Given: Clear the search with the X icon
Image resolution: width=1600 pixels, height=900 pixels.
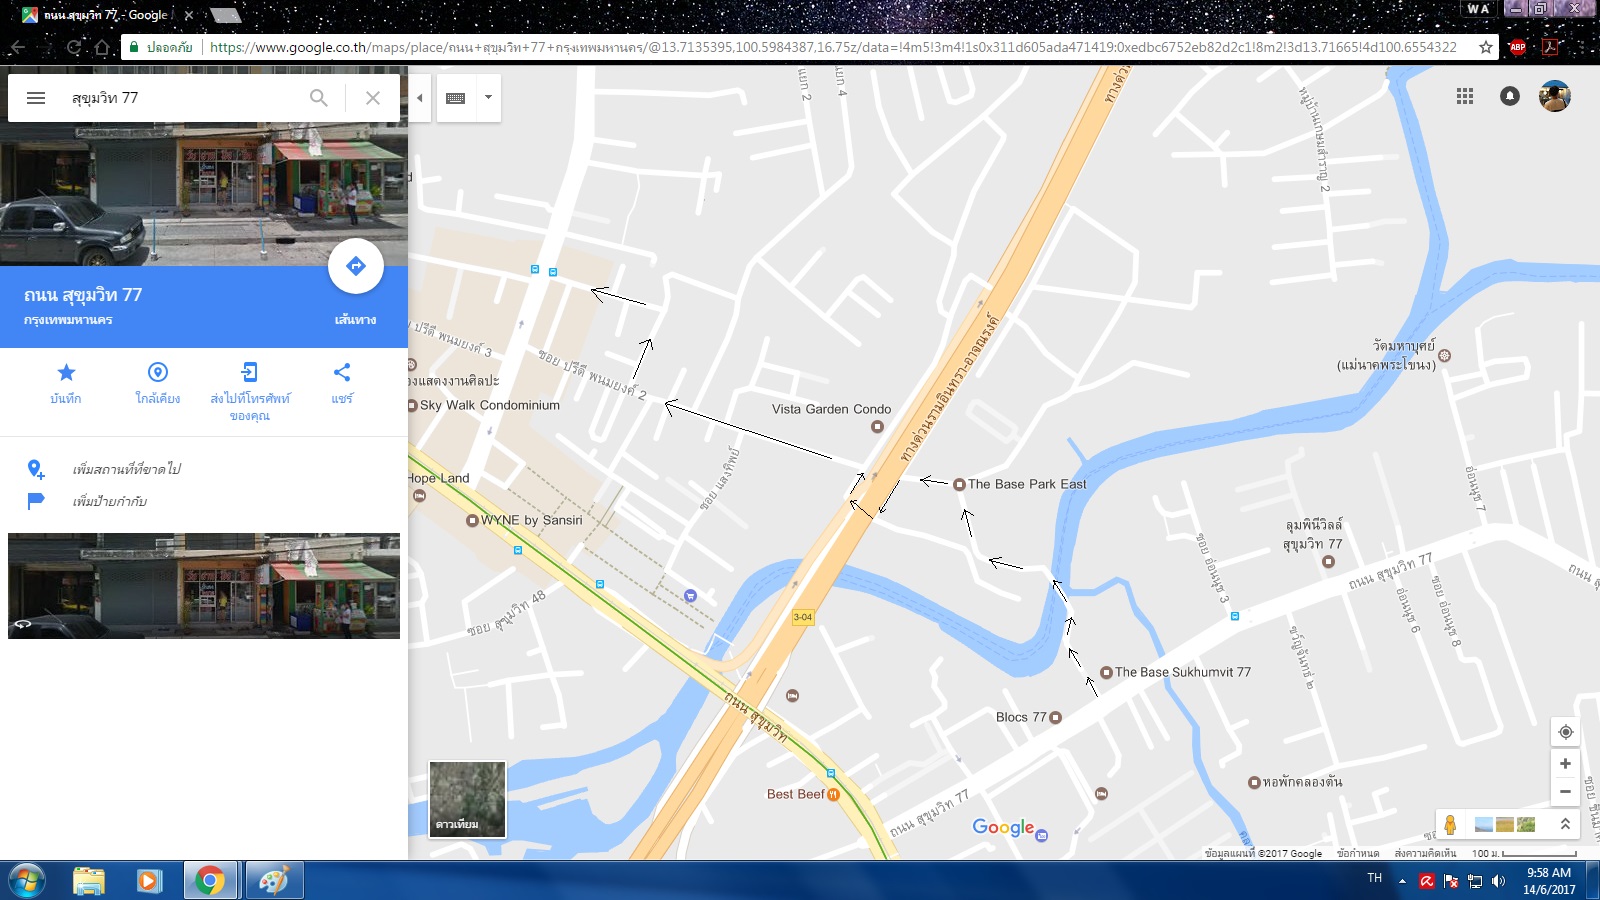Looking at the screenshot, I should 373,98.
